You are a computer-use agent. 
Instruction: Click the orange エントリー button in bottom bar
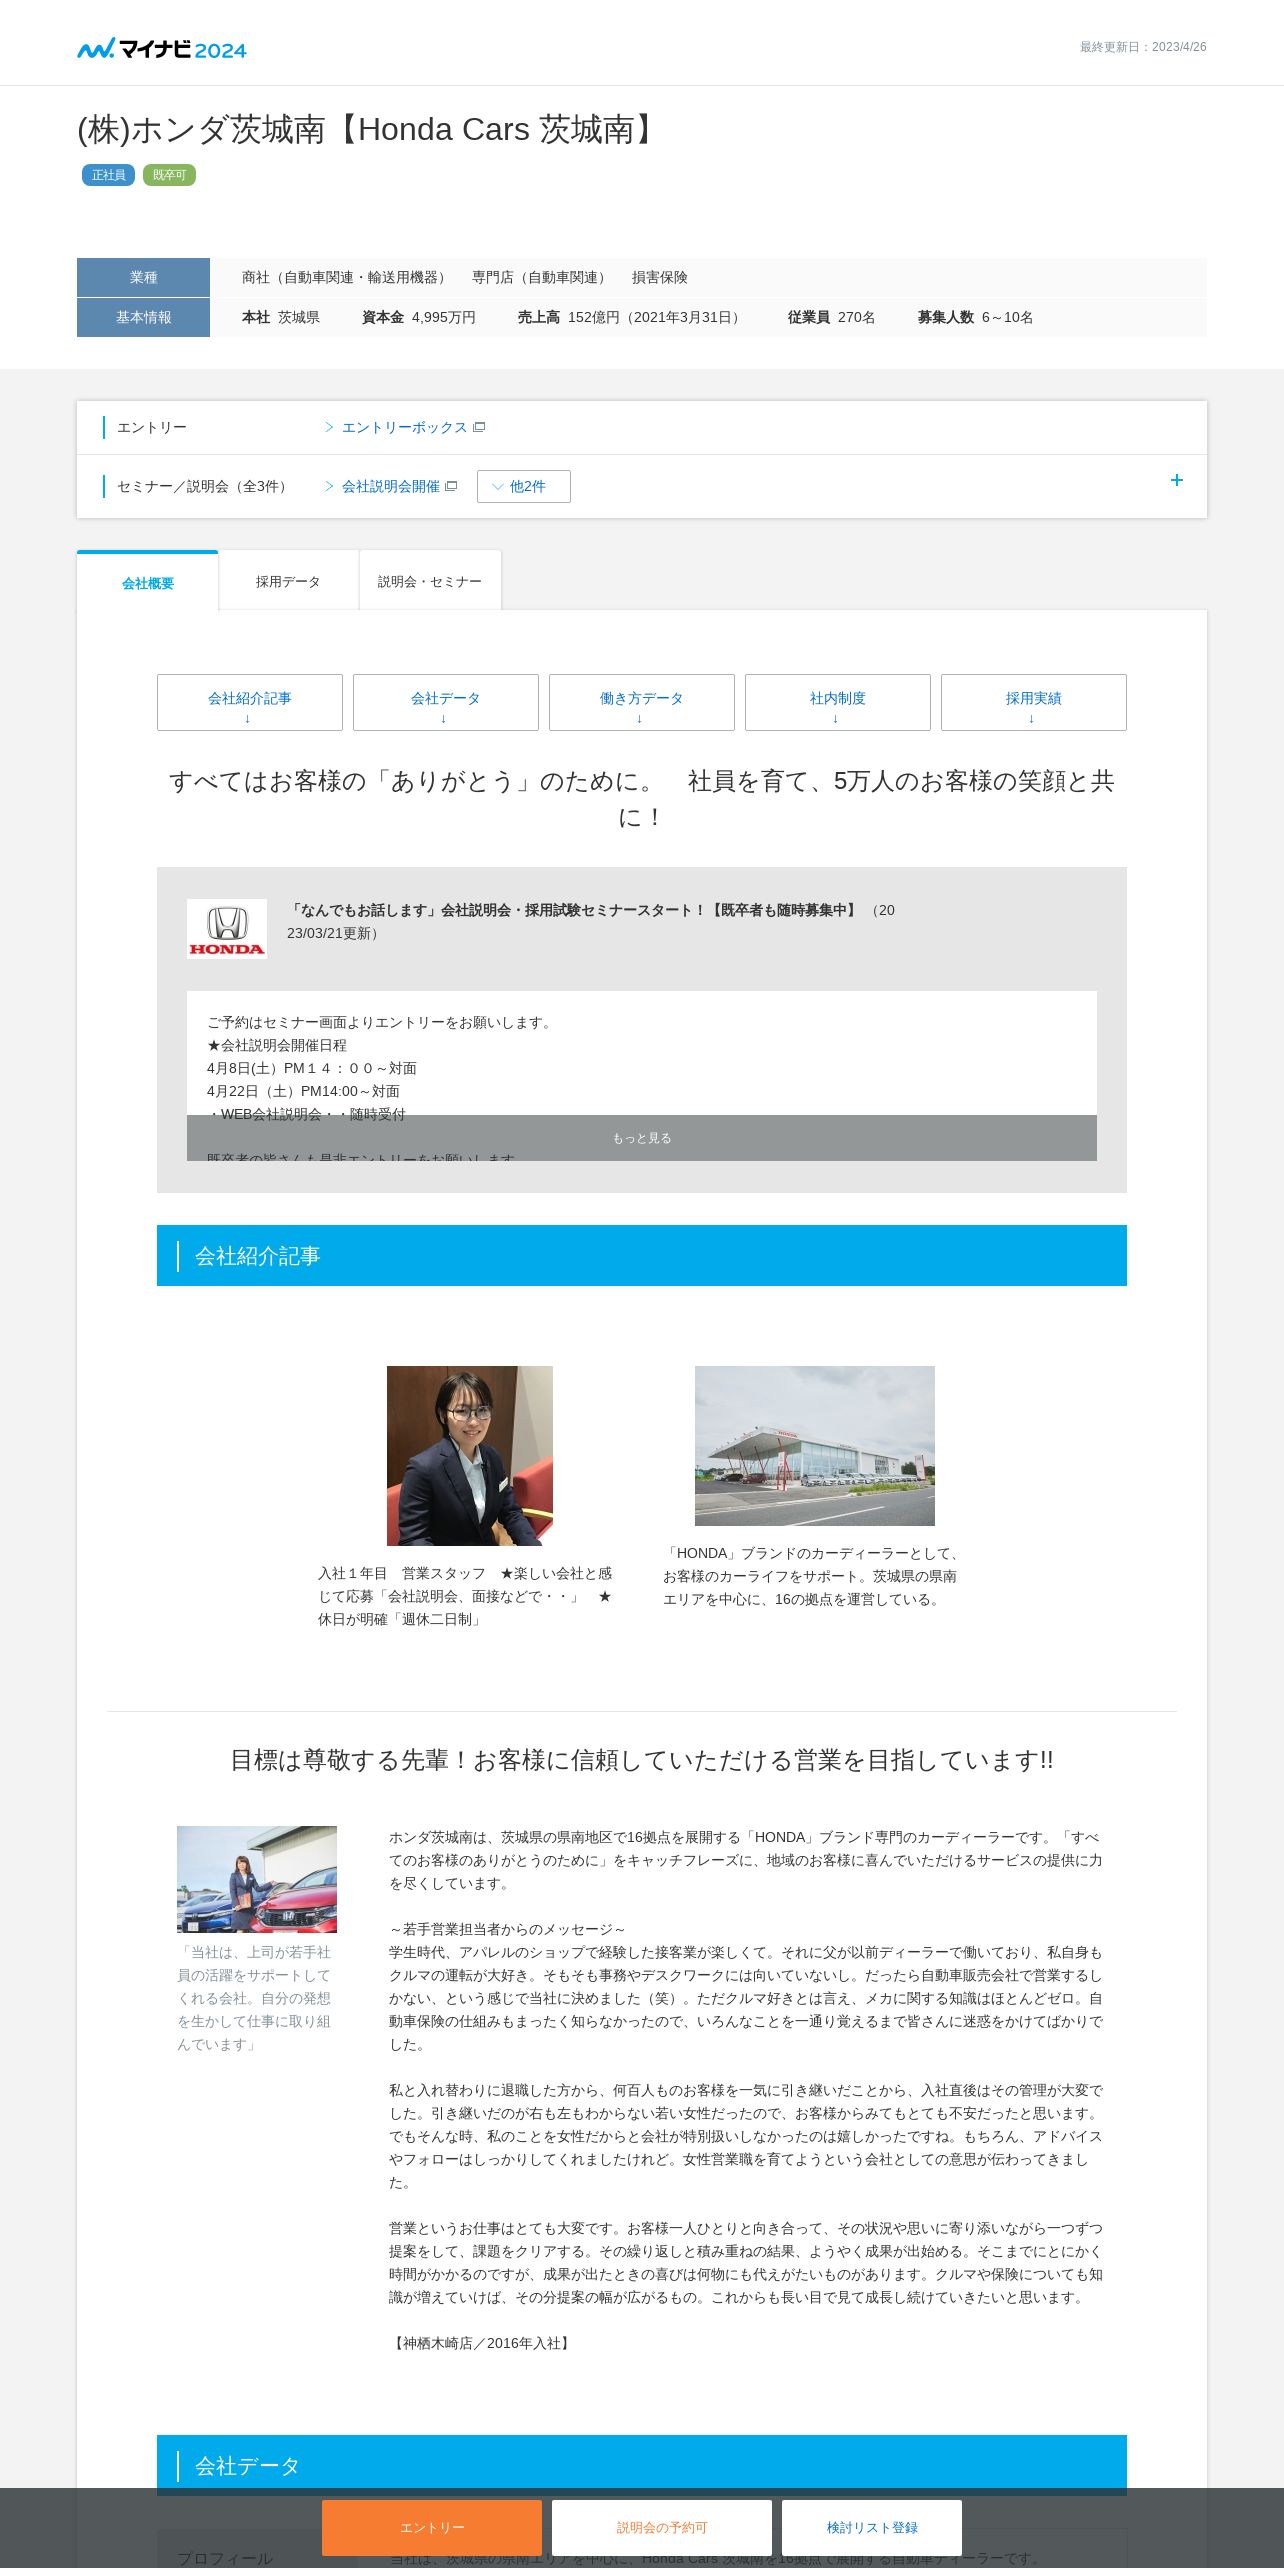point(432,2527)
